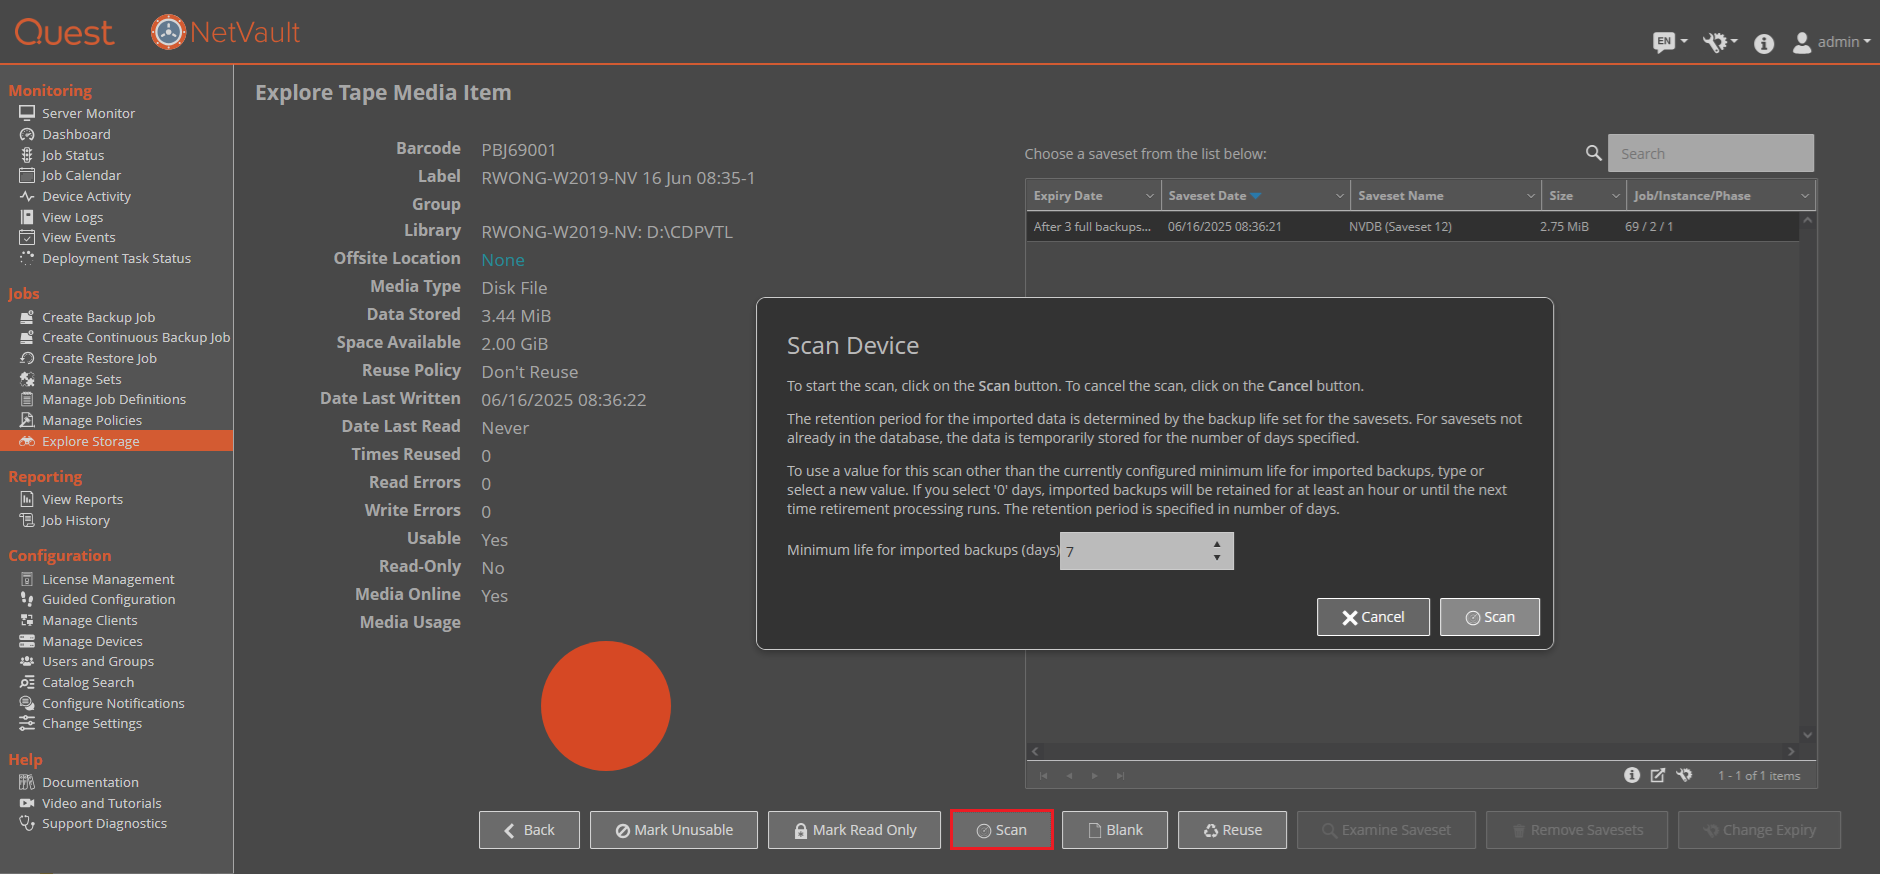Open Manage Devices in Configuration menu

92,641
